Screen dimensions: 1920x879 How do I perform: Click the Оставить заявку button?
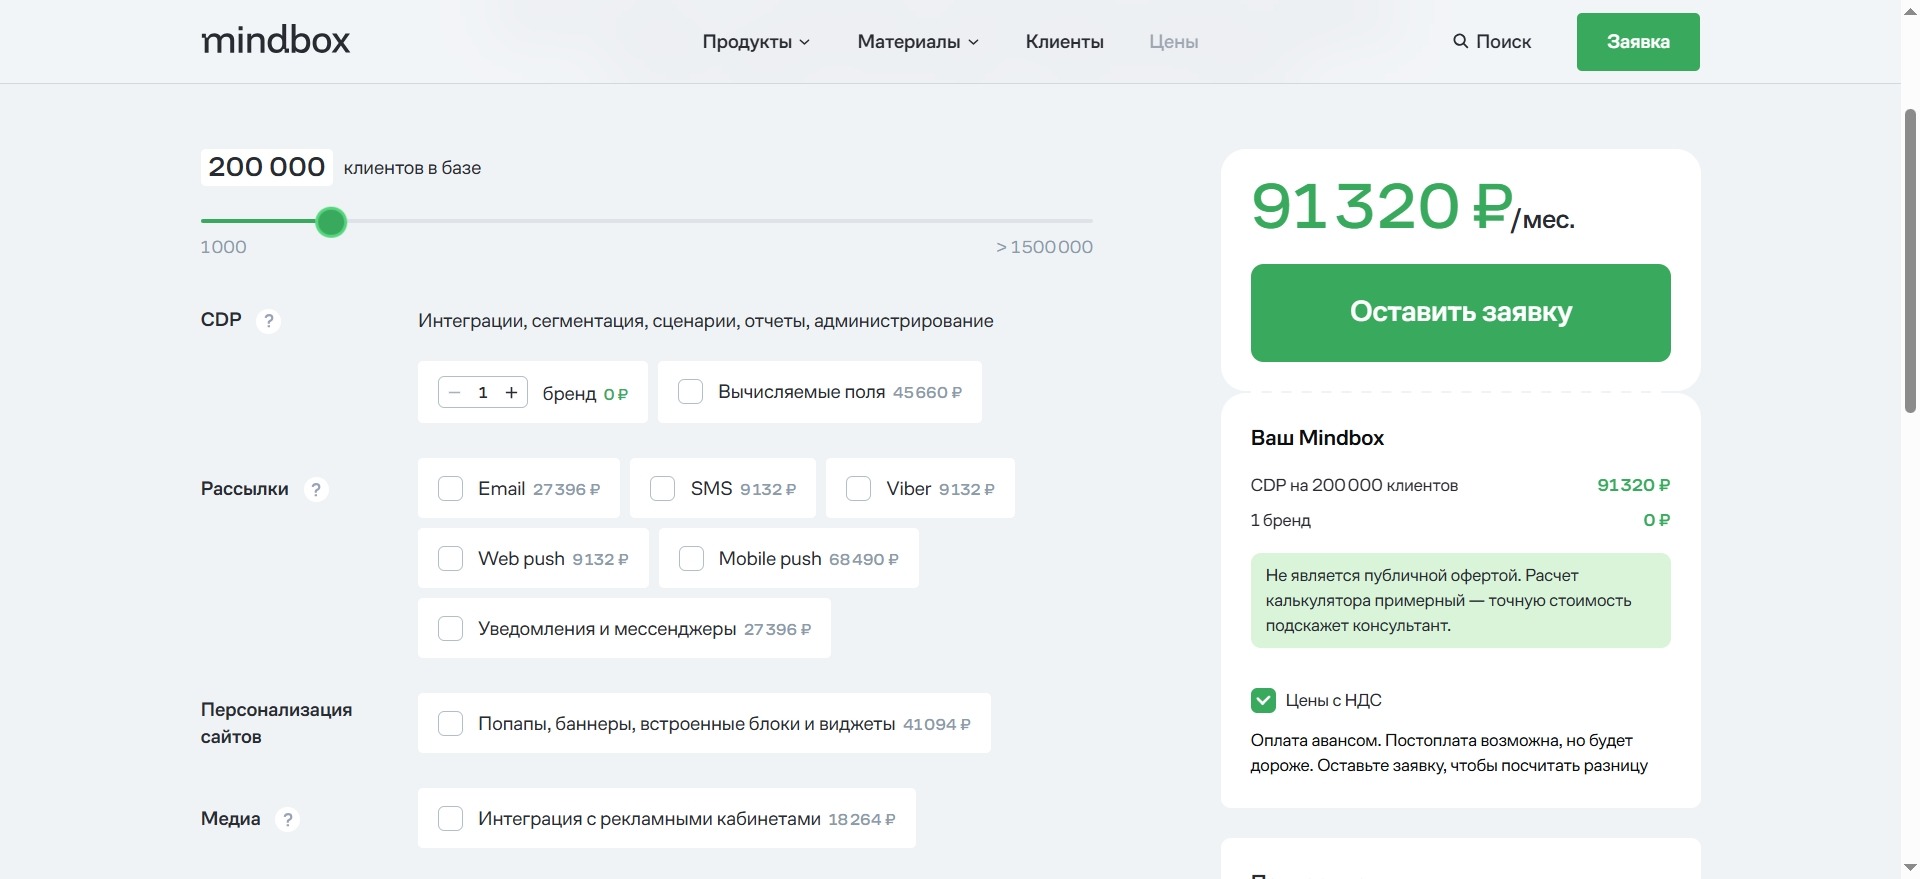[1460, 312]
